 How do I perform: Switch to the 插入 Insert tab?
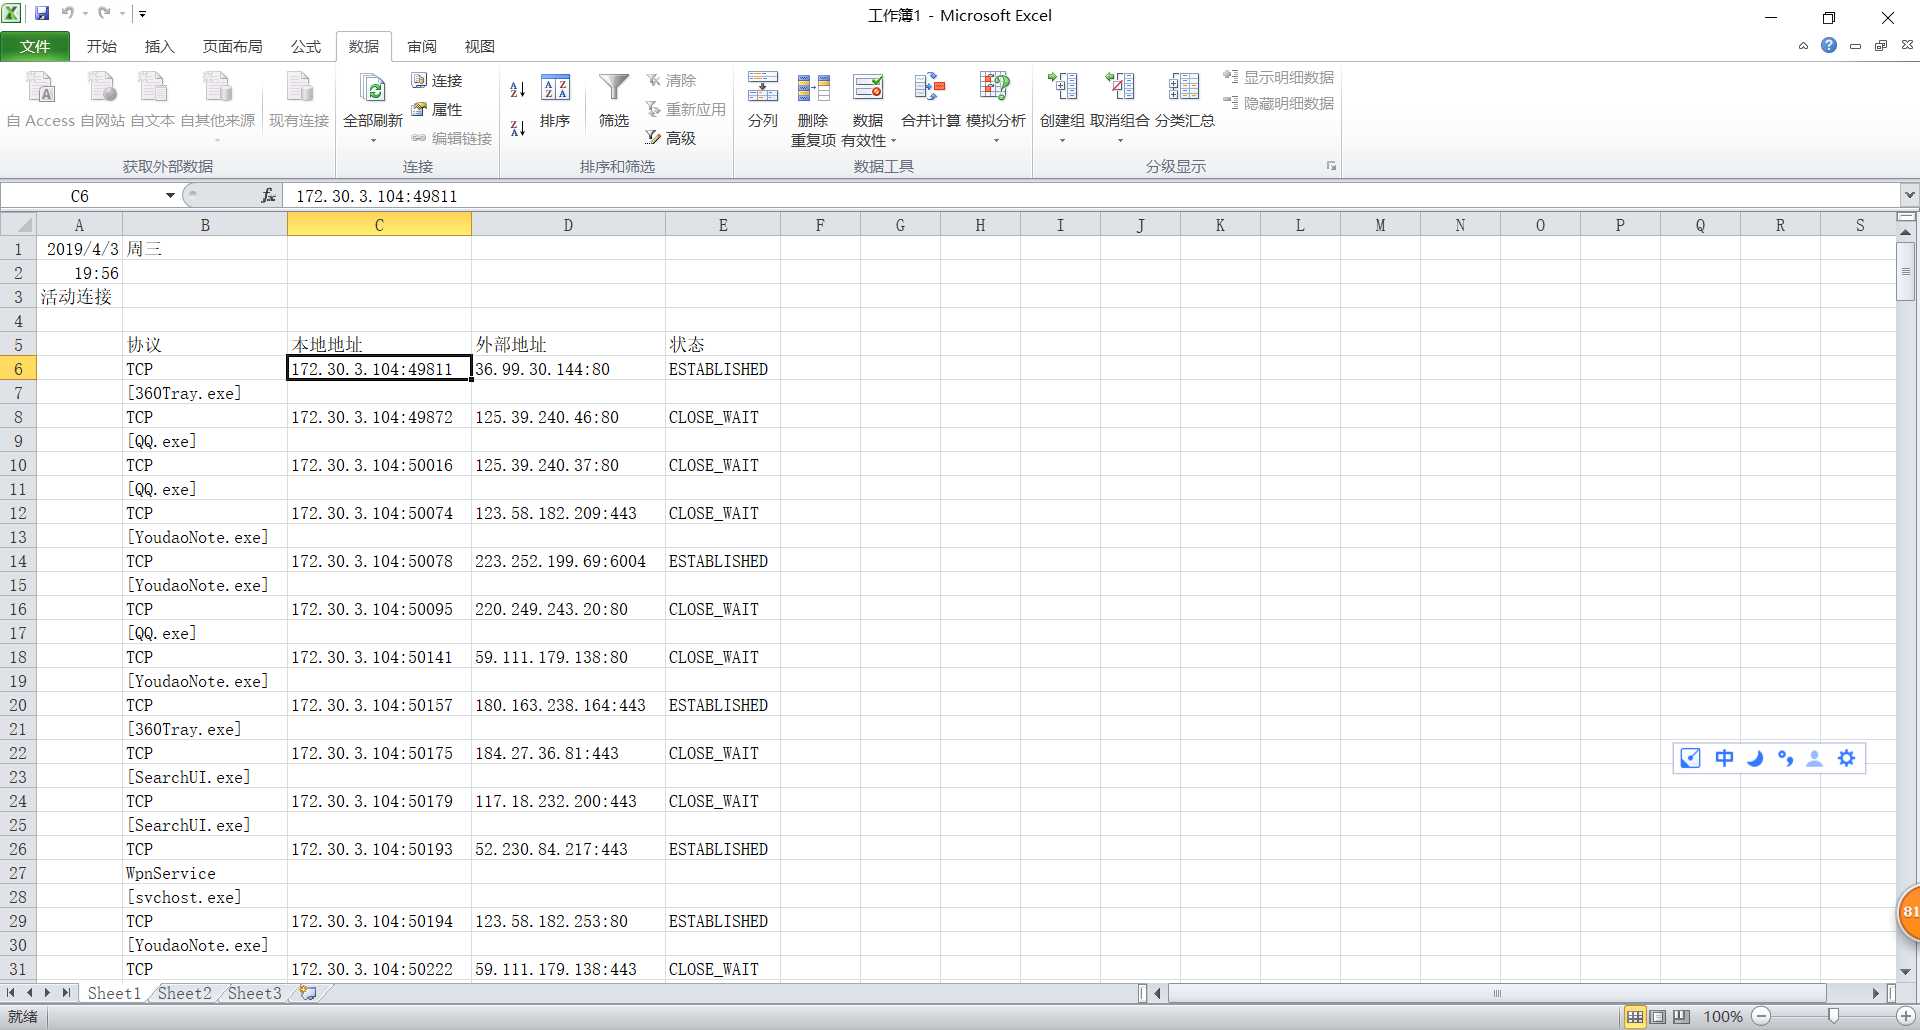[159, 46]
